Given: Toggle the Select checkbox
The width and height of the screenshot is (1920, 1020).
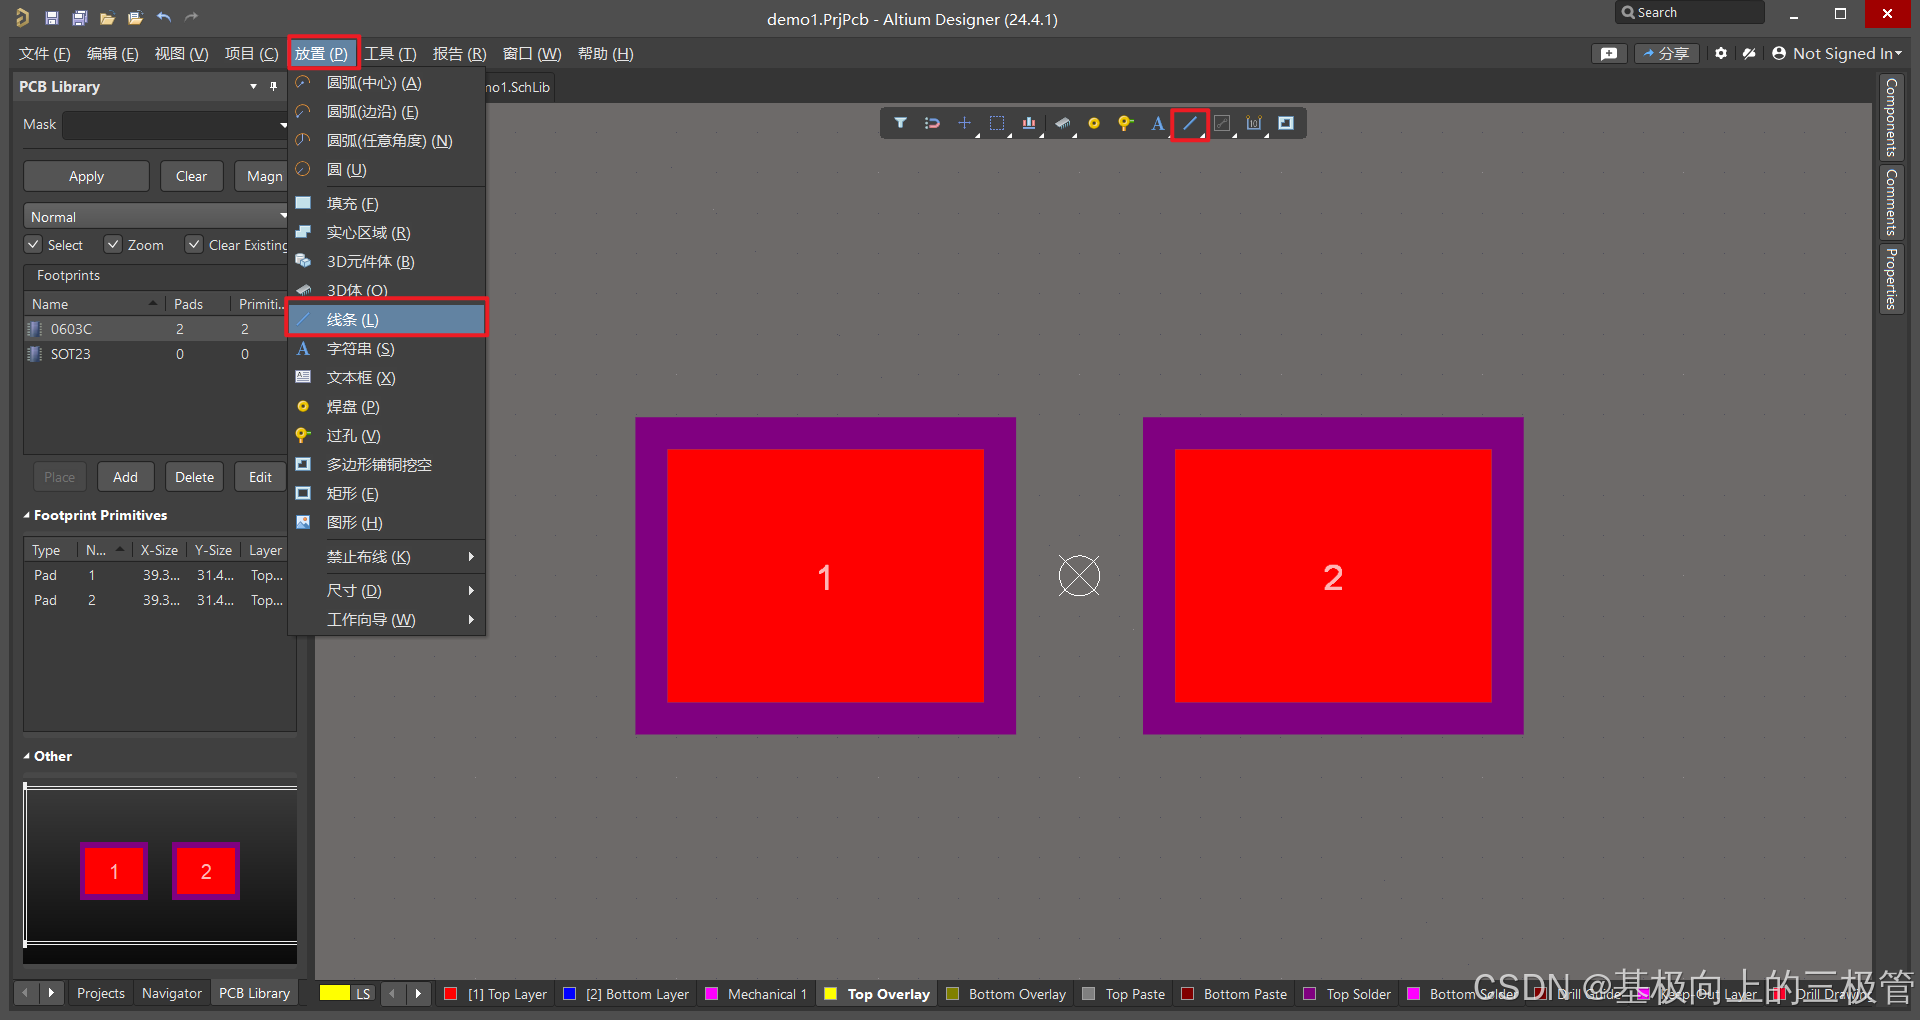Looking at the screenshot, I should click(34, 244).
